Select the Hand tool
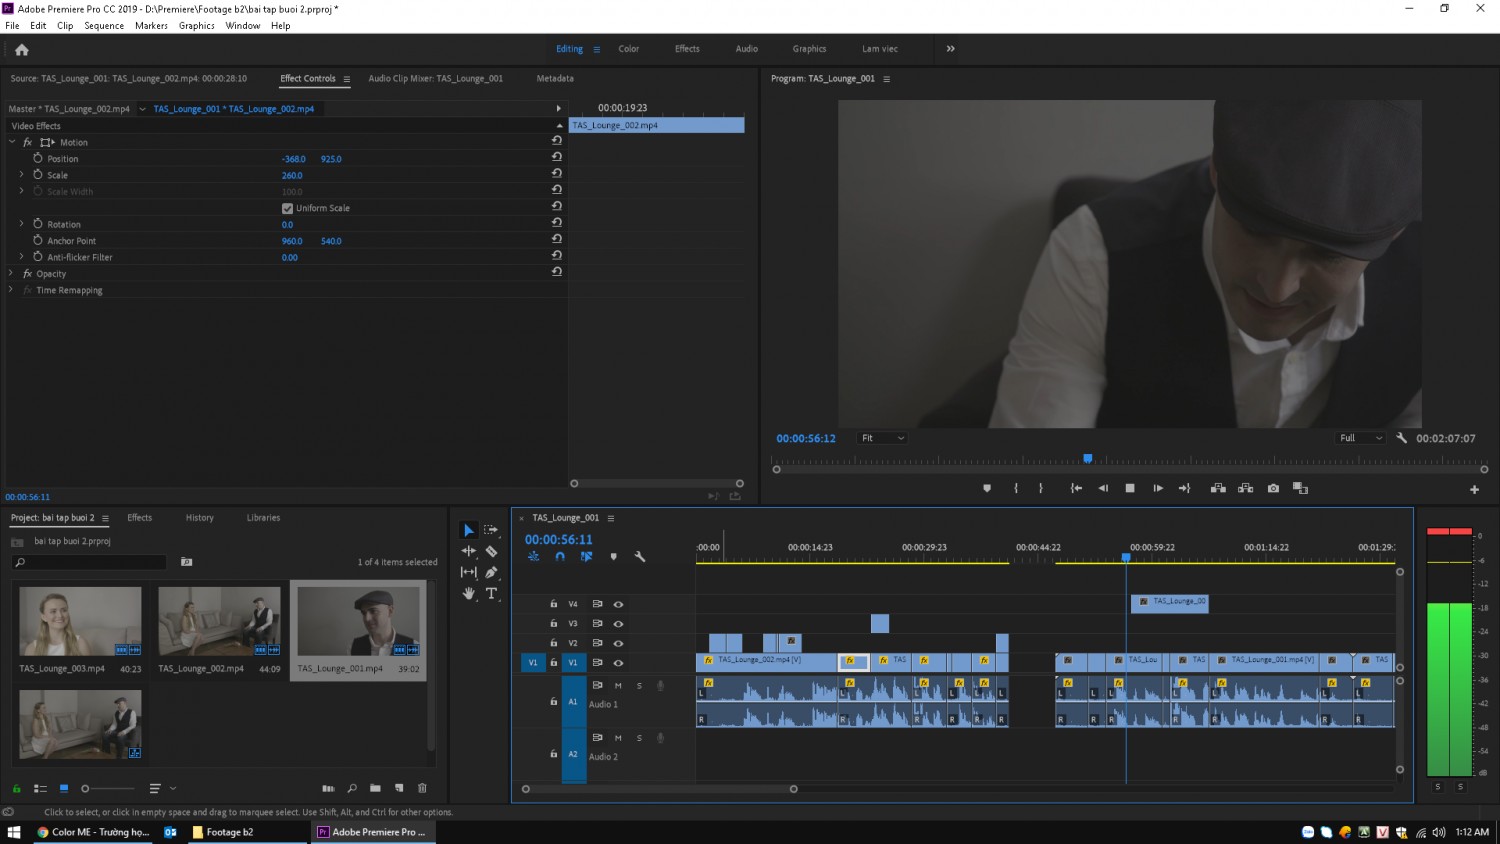 click(468, 593)
